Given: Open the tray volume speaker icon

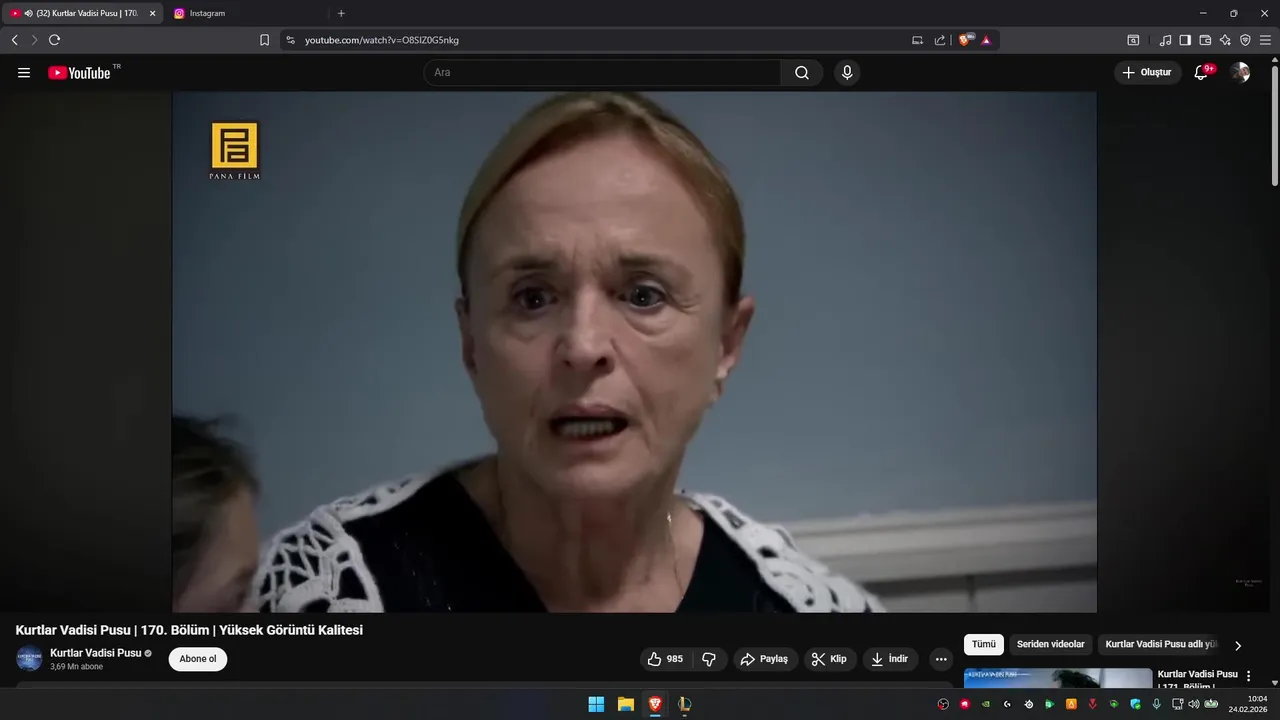Looking at the screenshot, I should (x=1193, y=704).
